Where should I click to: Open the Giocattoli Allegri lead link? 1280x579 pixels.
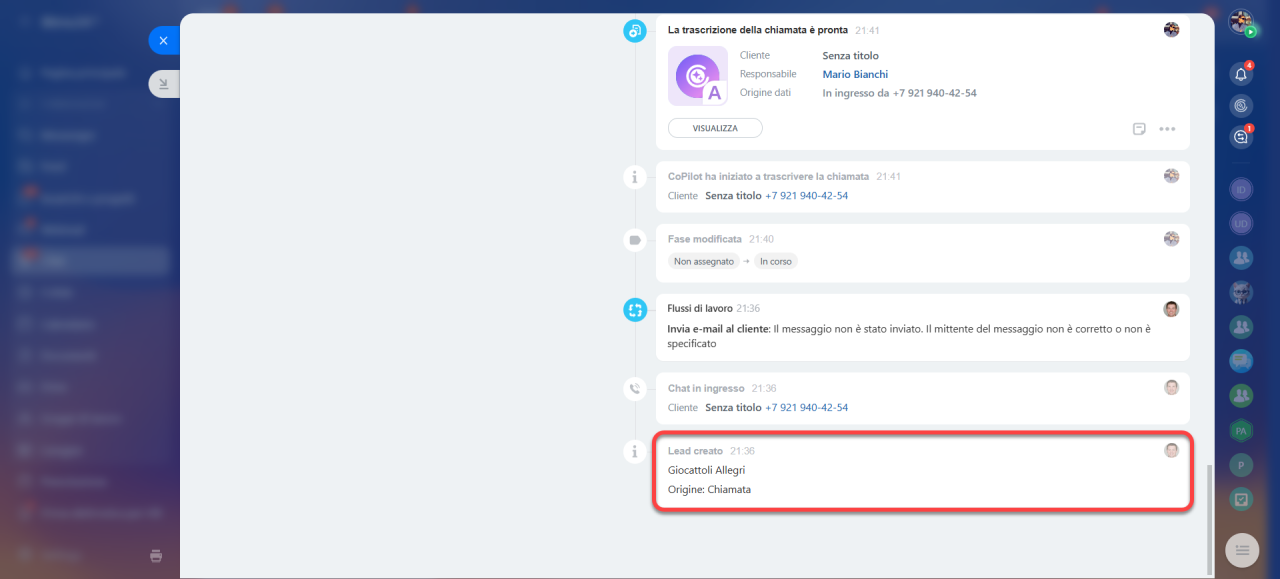click(706, 470)
